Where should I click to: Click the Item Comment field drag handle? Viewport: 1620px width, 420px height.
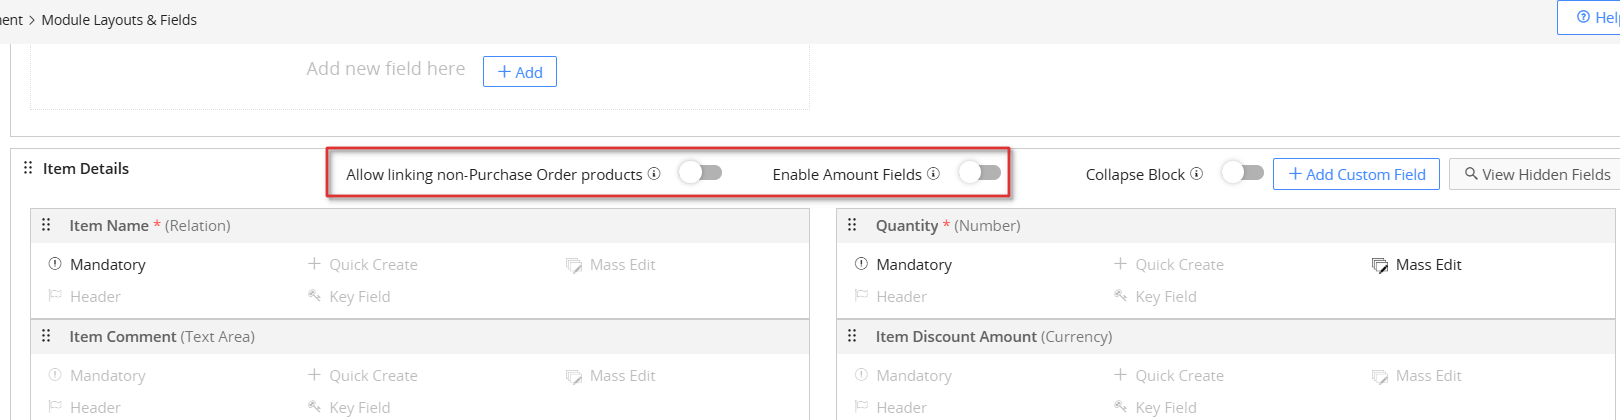(46, 336)
